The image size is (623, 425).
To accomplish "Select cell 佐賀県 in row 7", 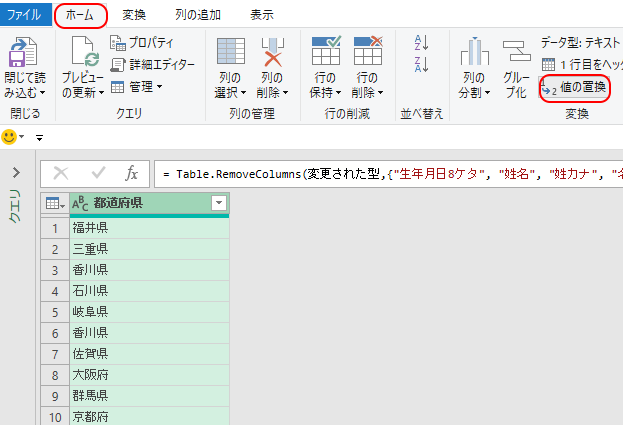I will coord(149,354).
